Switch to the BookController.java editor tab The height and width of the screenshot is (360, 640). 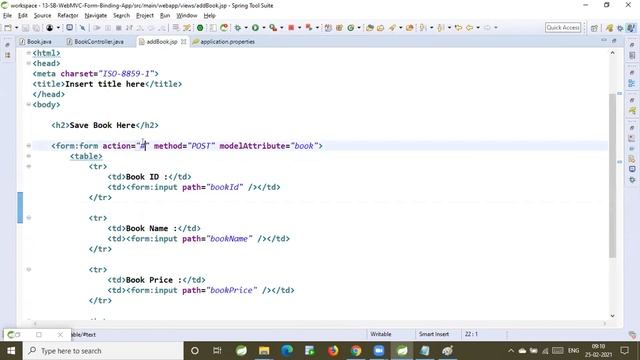95,42
